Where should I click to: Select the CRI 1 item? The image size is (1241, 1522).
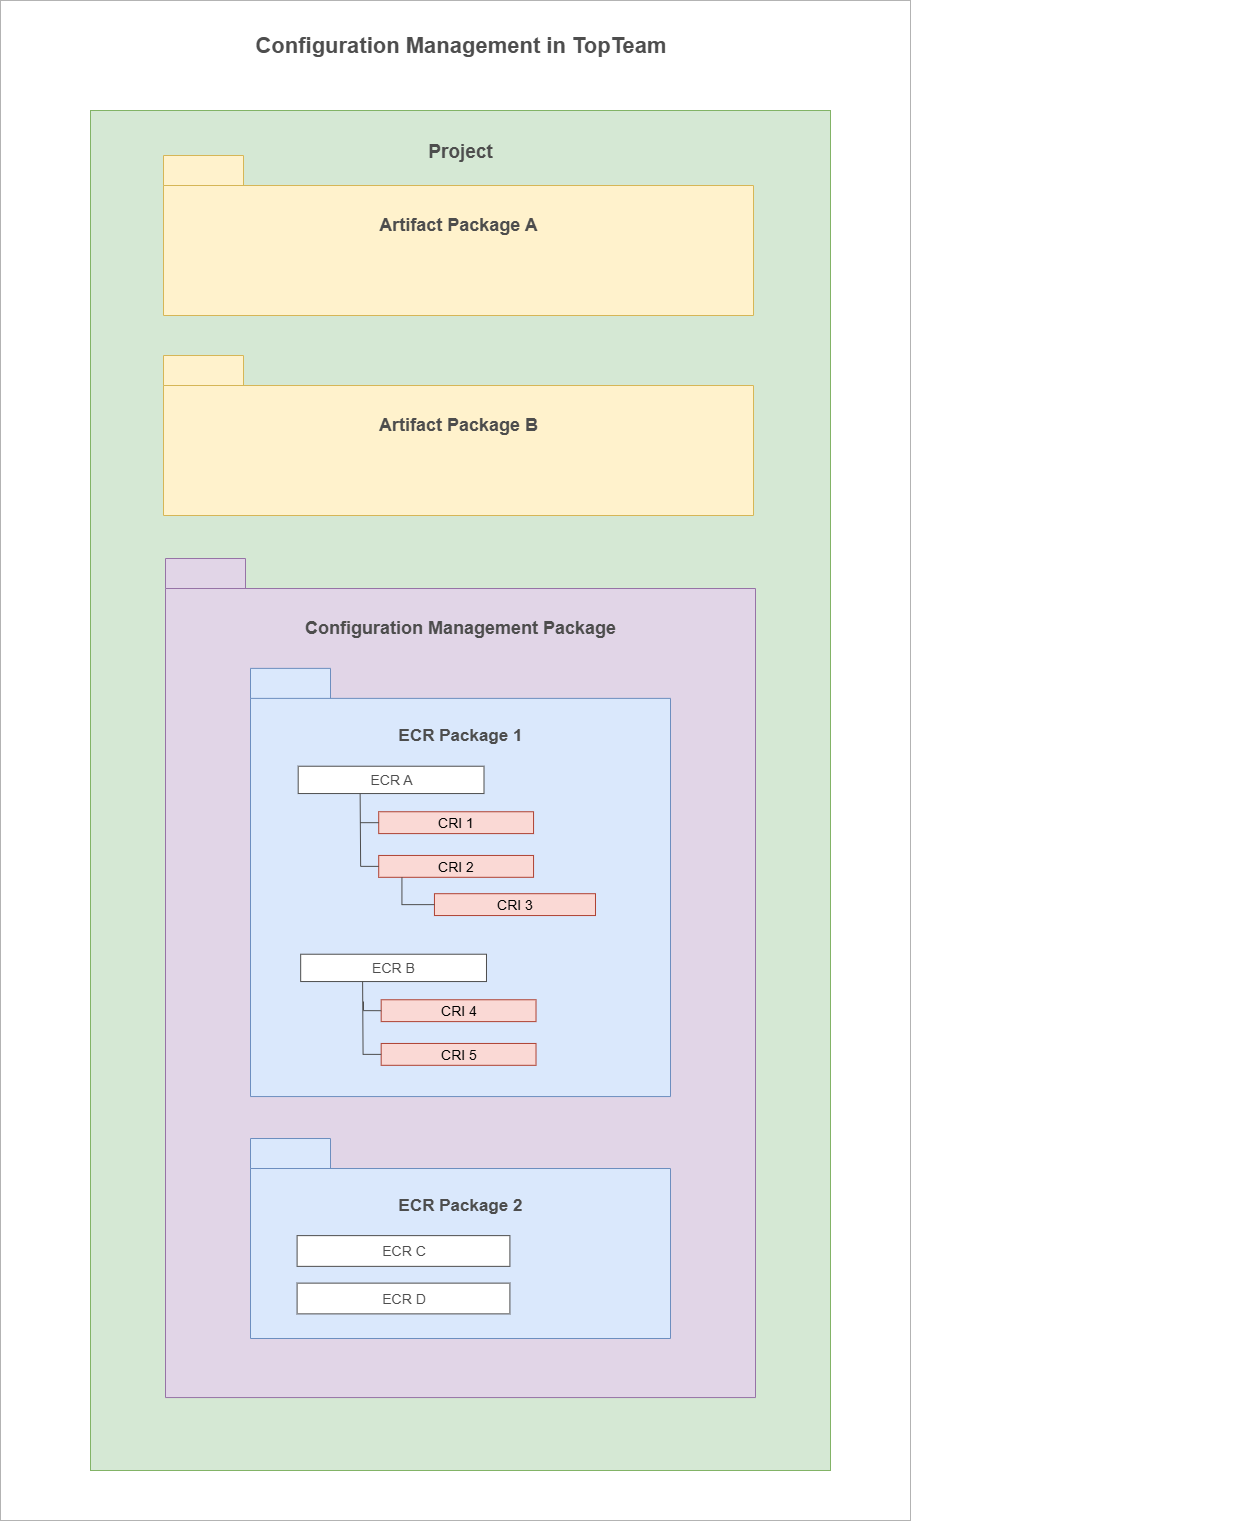click(x=455, y=823)
